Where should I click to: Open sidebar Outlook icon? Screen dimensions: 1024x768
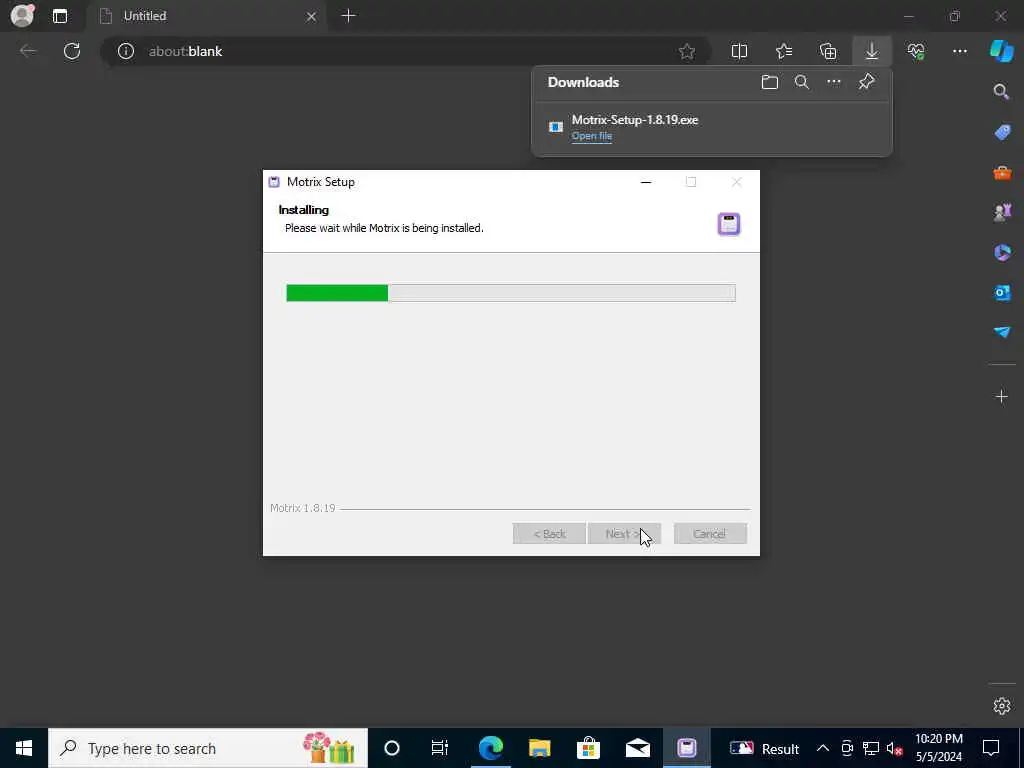(1001, 293)
